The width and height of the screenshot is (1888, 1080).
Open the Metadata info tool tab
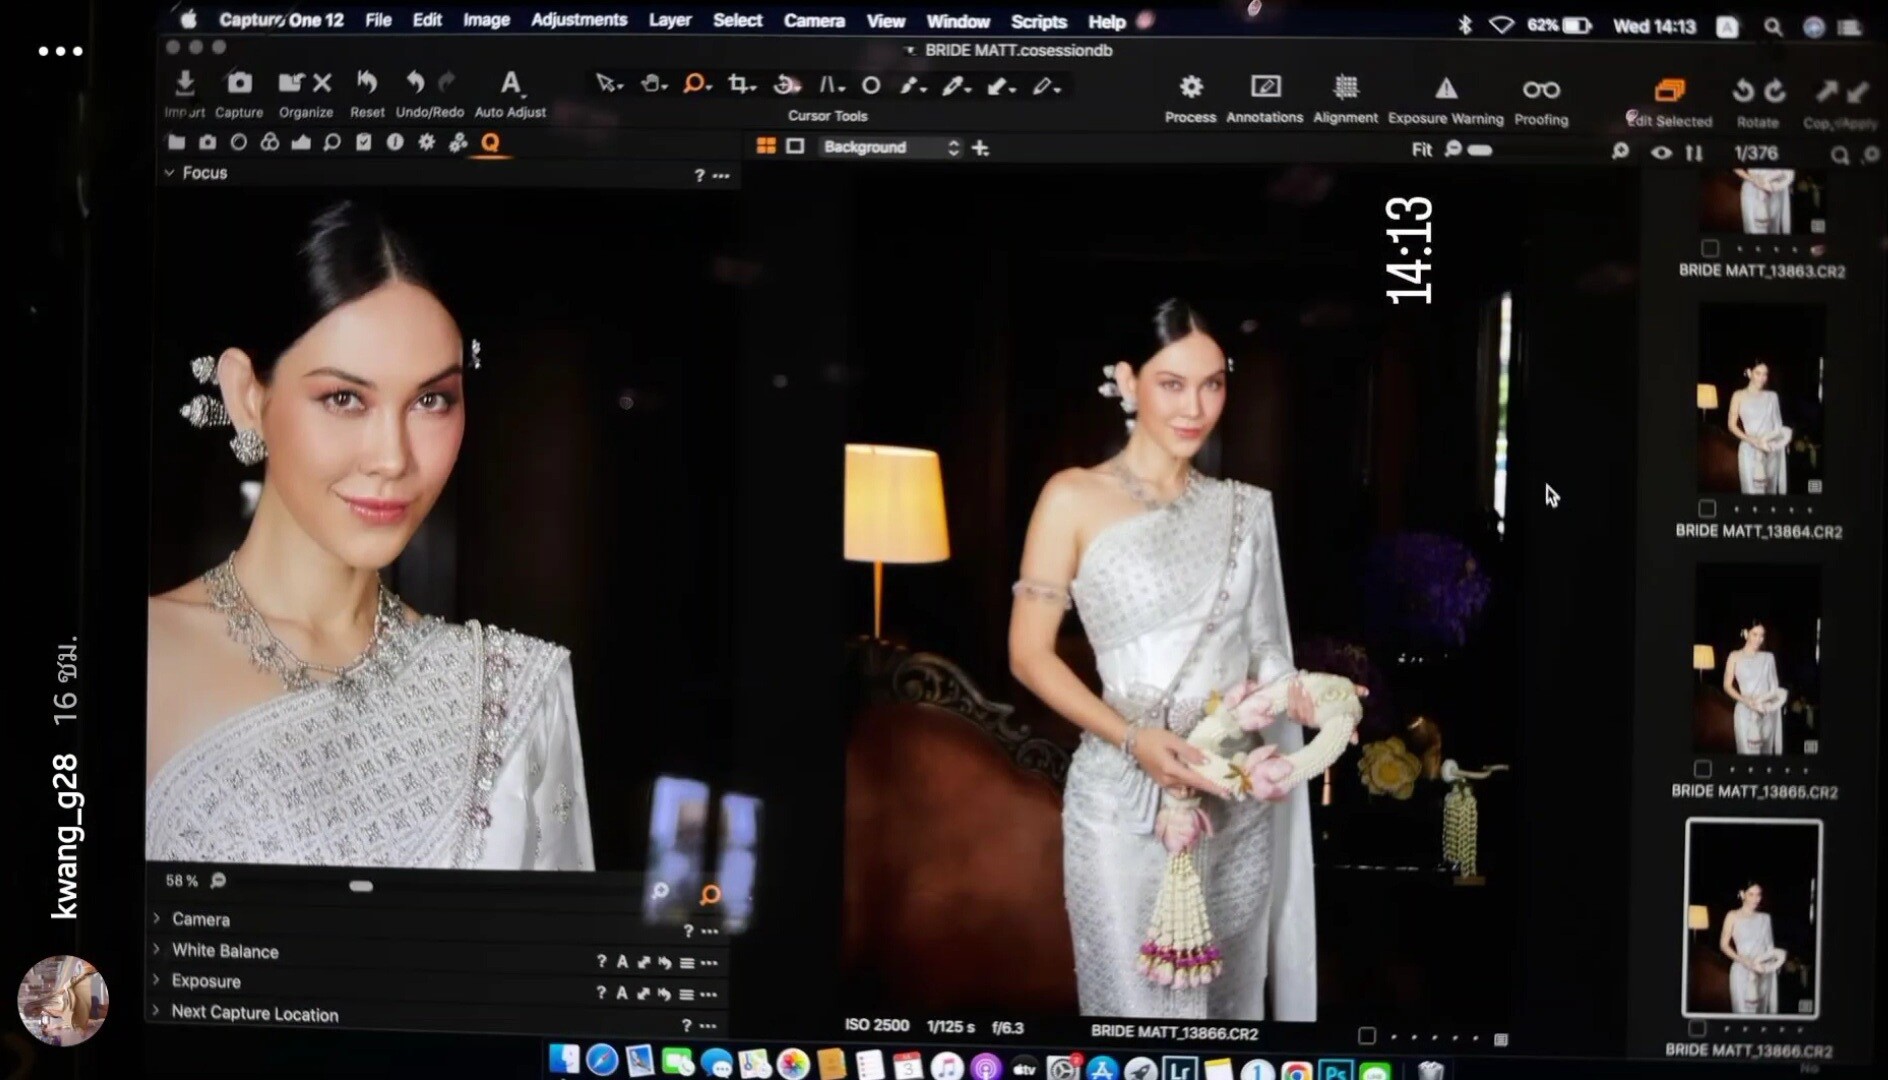(x=395, y=142)
